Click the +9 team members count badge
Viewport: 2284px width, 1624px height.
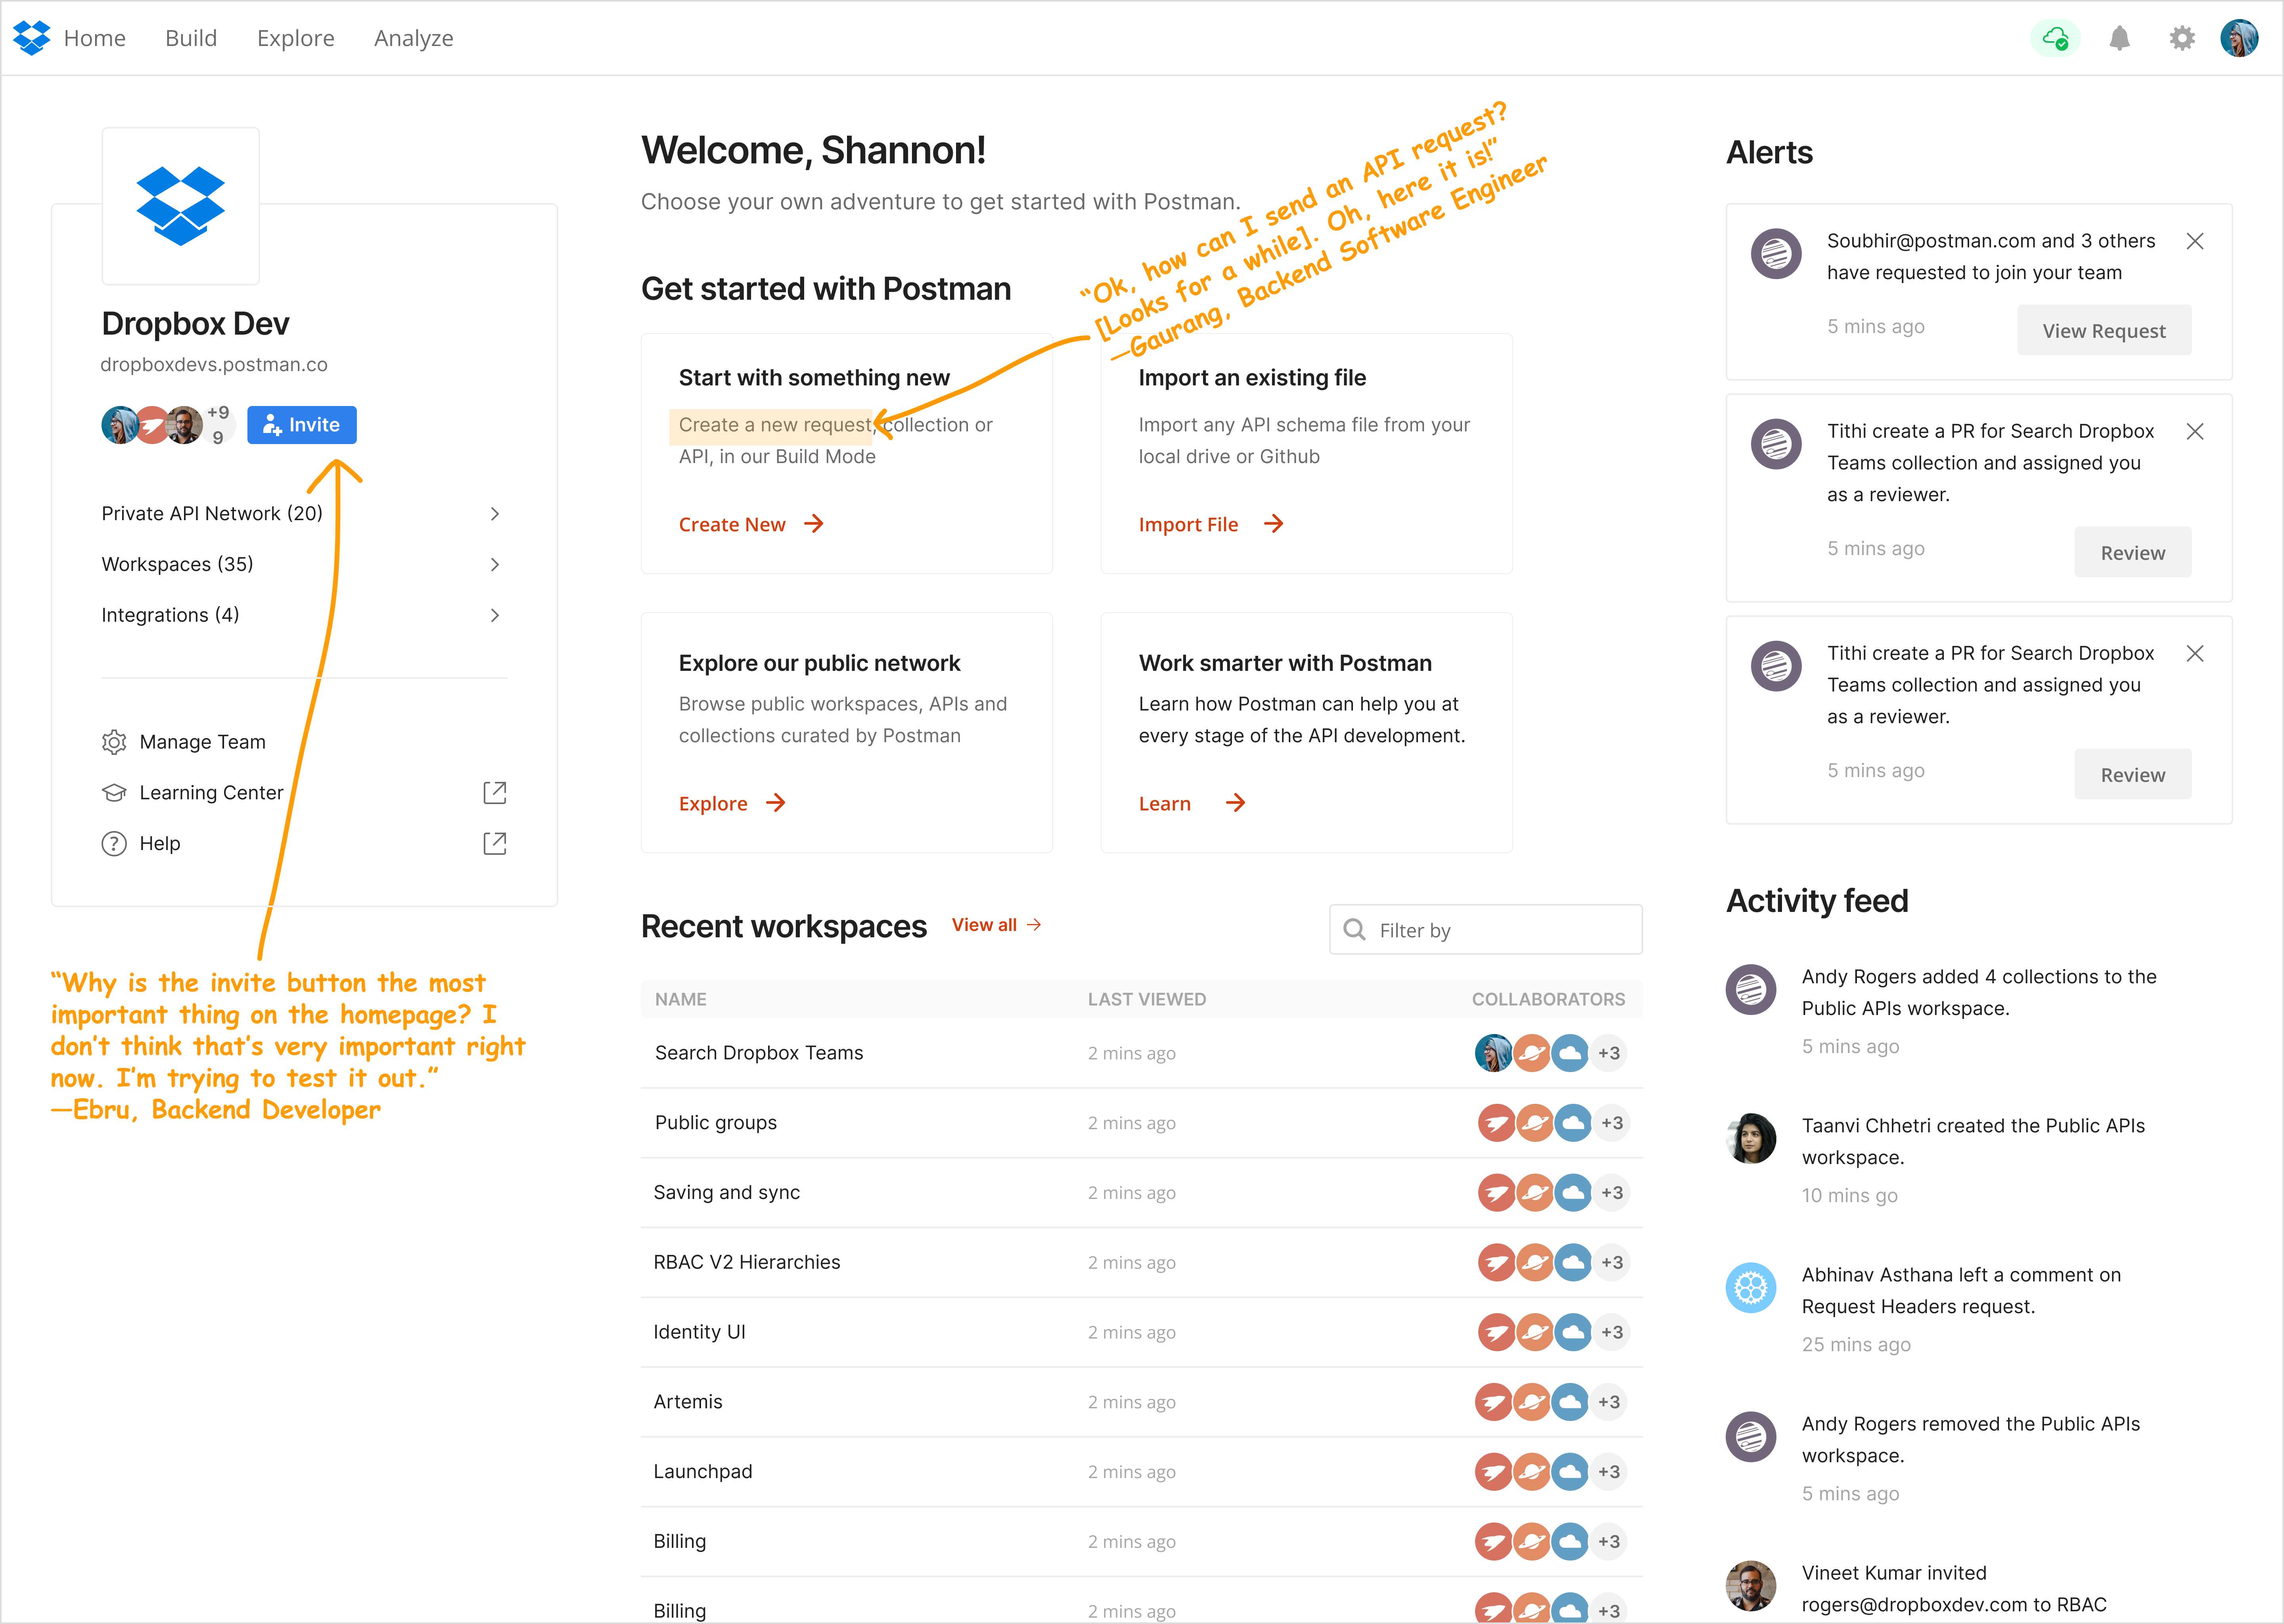(218, 425)
